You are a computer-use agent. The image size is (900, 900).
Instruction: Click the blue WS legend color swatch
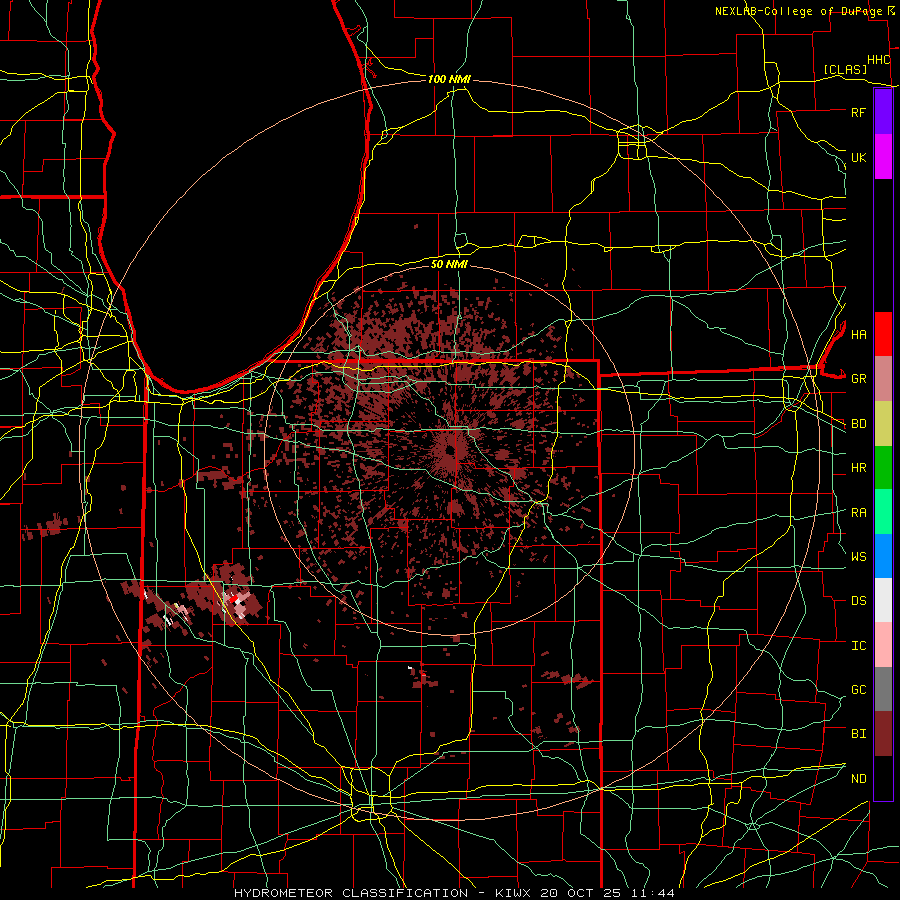click(883, 556)
